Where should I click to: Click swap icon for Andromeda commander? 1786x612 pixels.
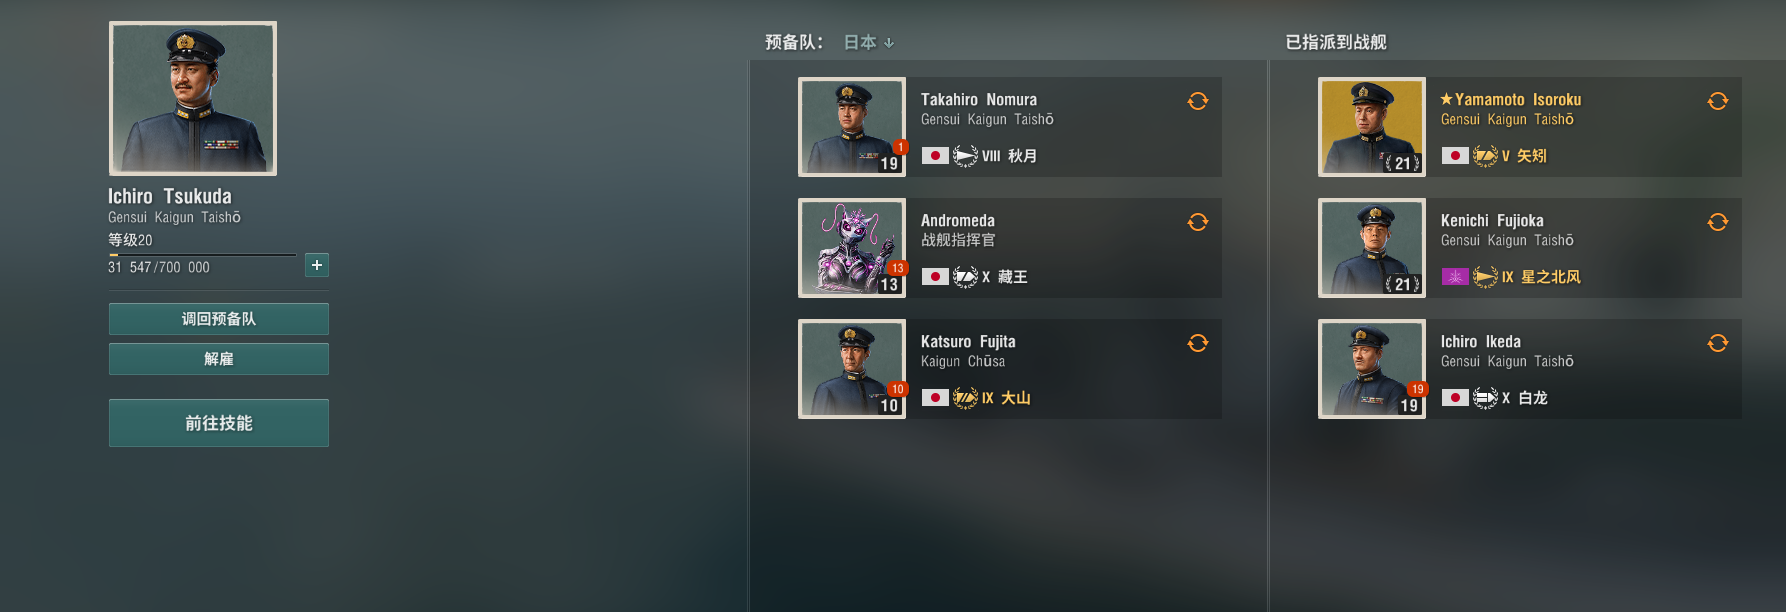1198,222
